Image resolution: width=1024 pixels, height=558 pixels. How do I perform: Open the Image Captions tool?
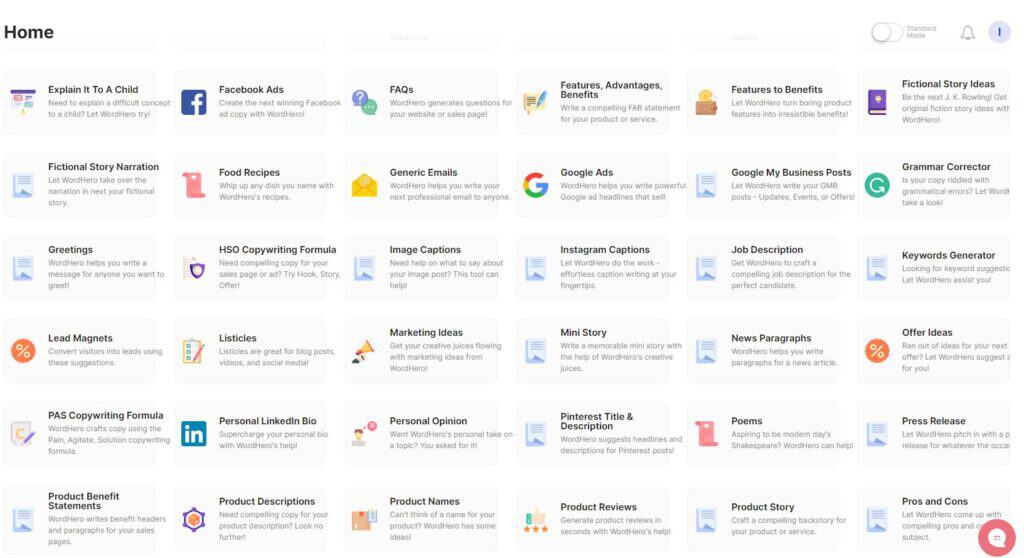[x=421, y=268]
